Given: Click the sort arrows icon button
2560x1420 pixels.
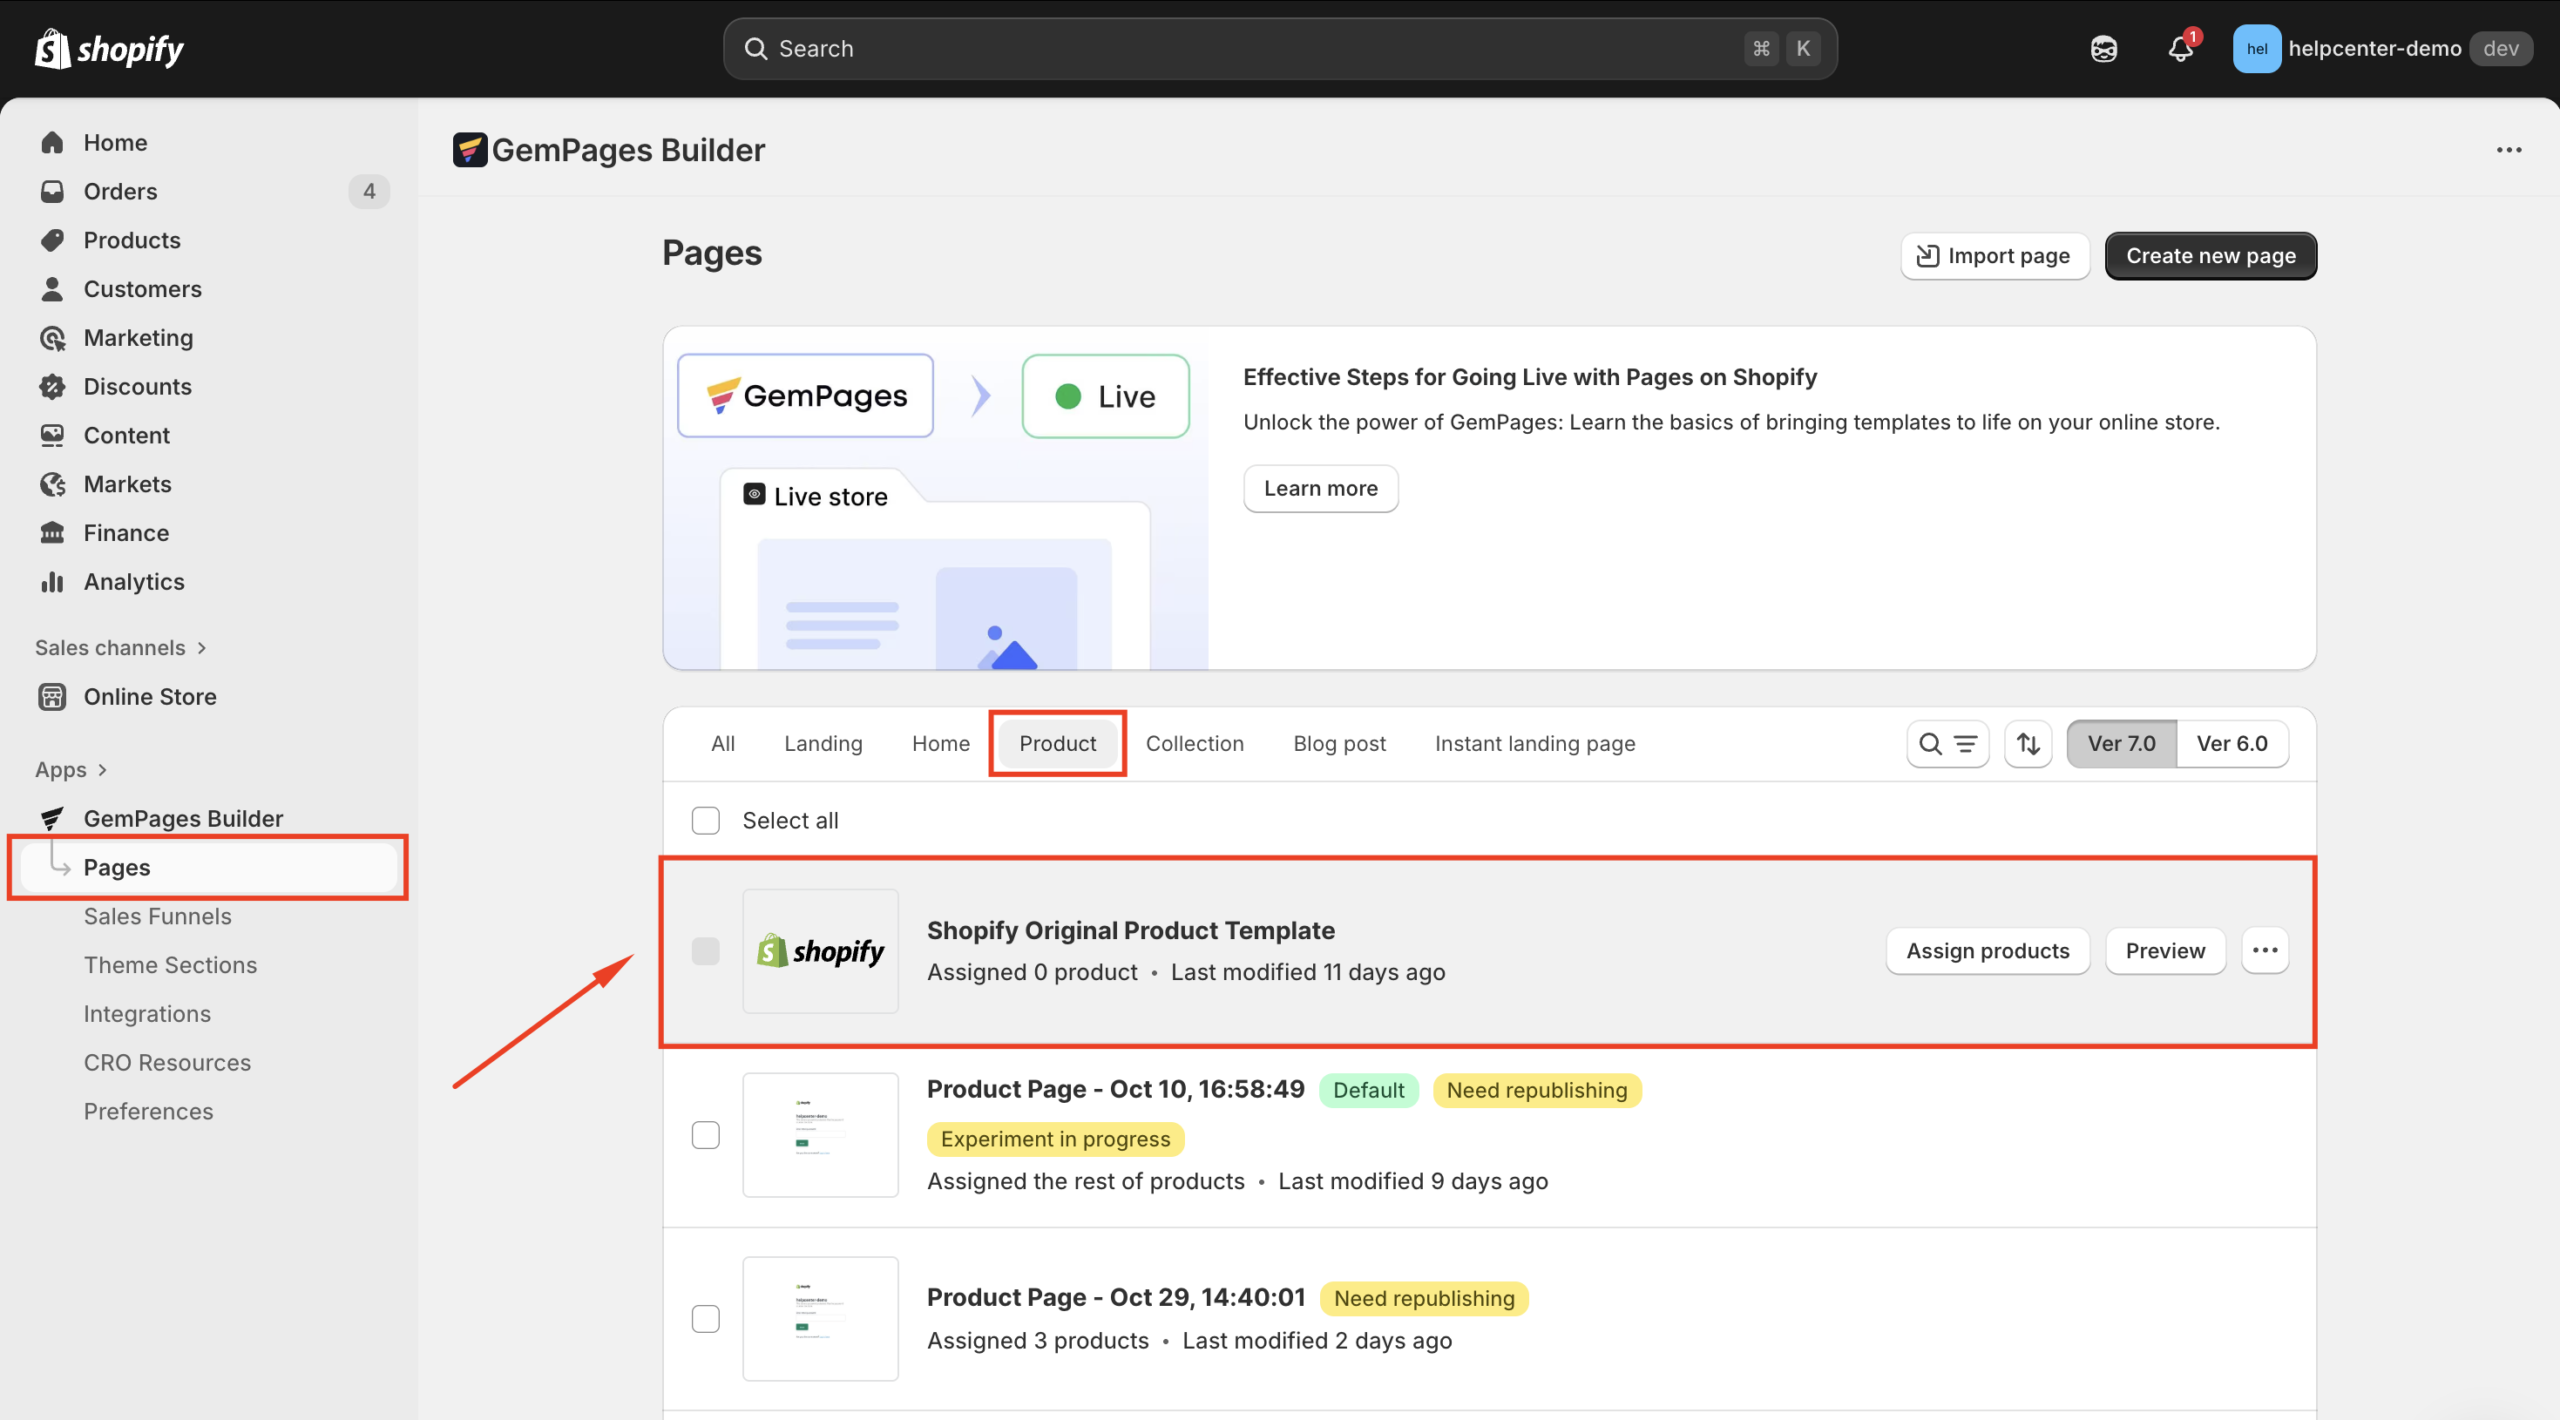Looking at the screenshot, I should (x=2028, y=744).
